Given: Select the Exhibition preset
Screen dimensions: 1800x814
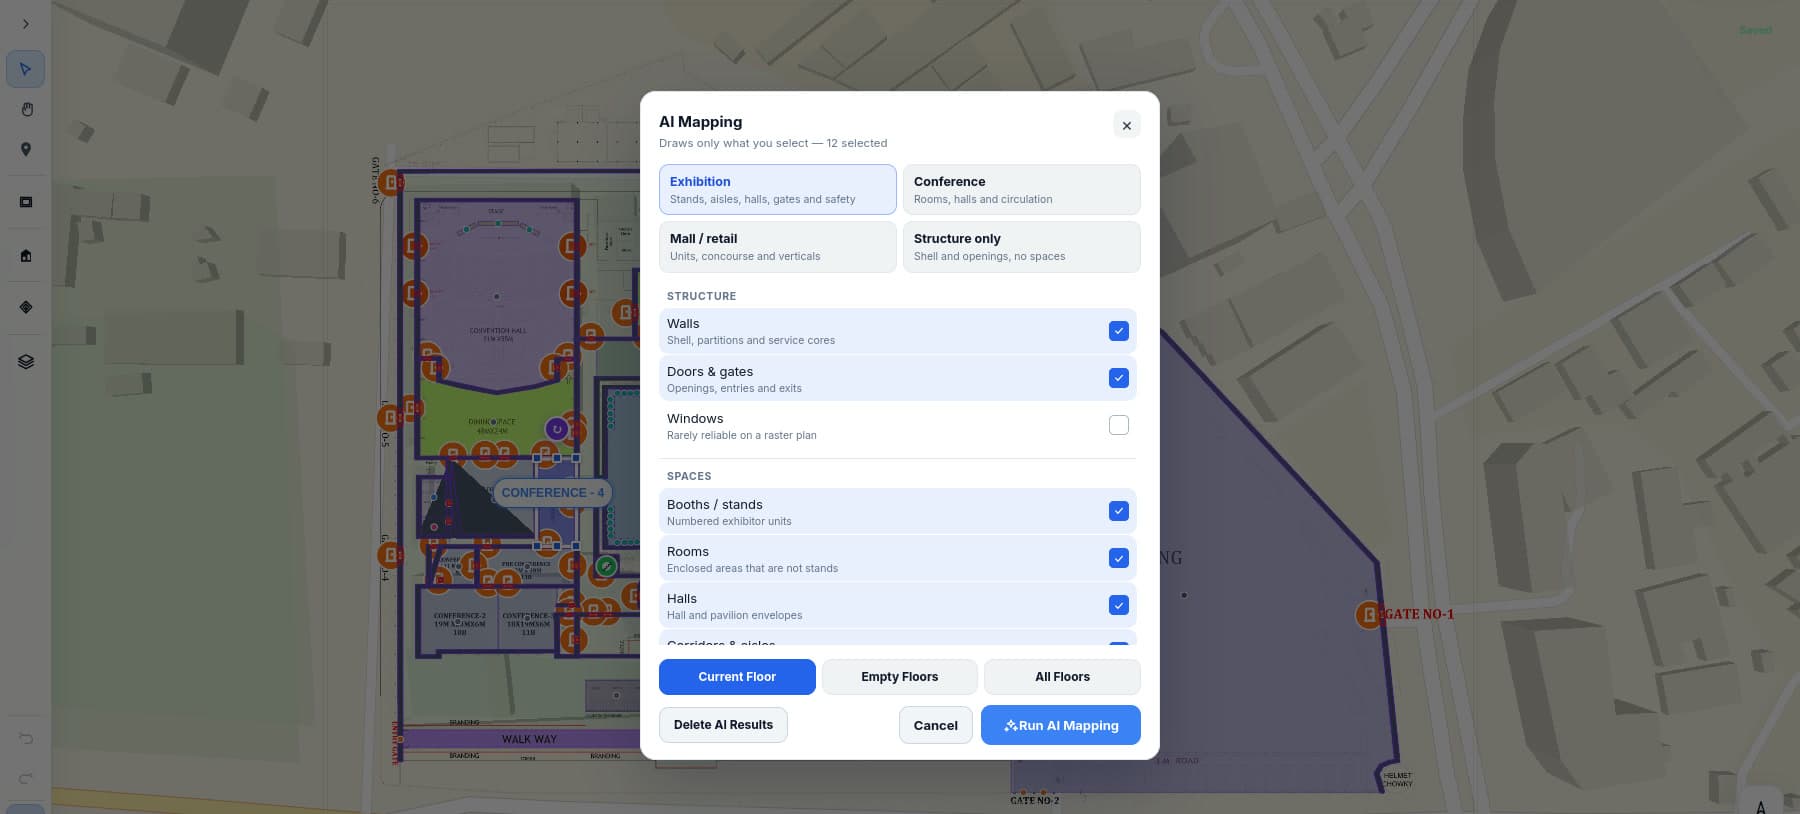Looking at the screenshot, I should point(778,189).
